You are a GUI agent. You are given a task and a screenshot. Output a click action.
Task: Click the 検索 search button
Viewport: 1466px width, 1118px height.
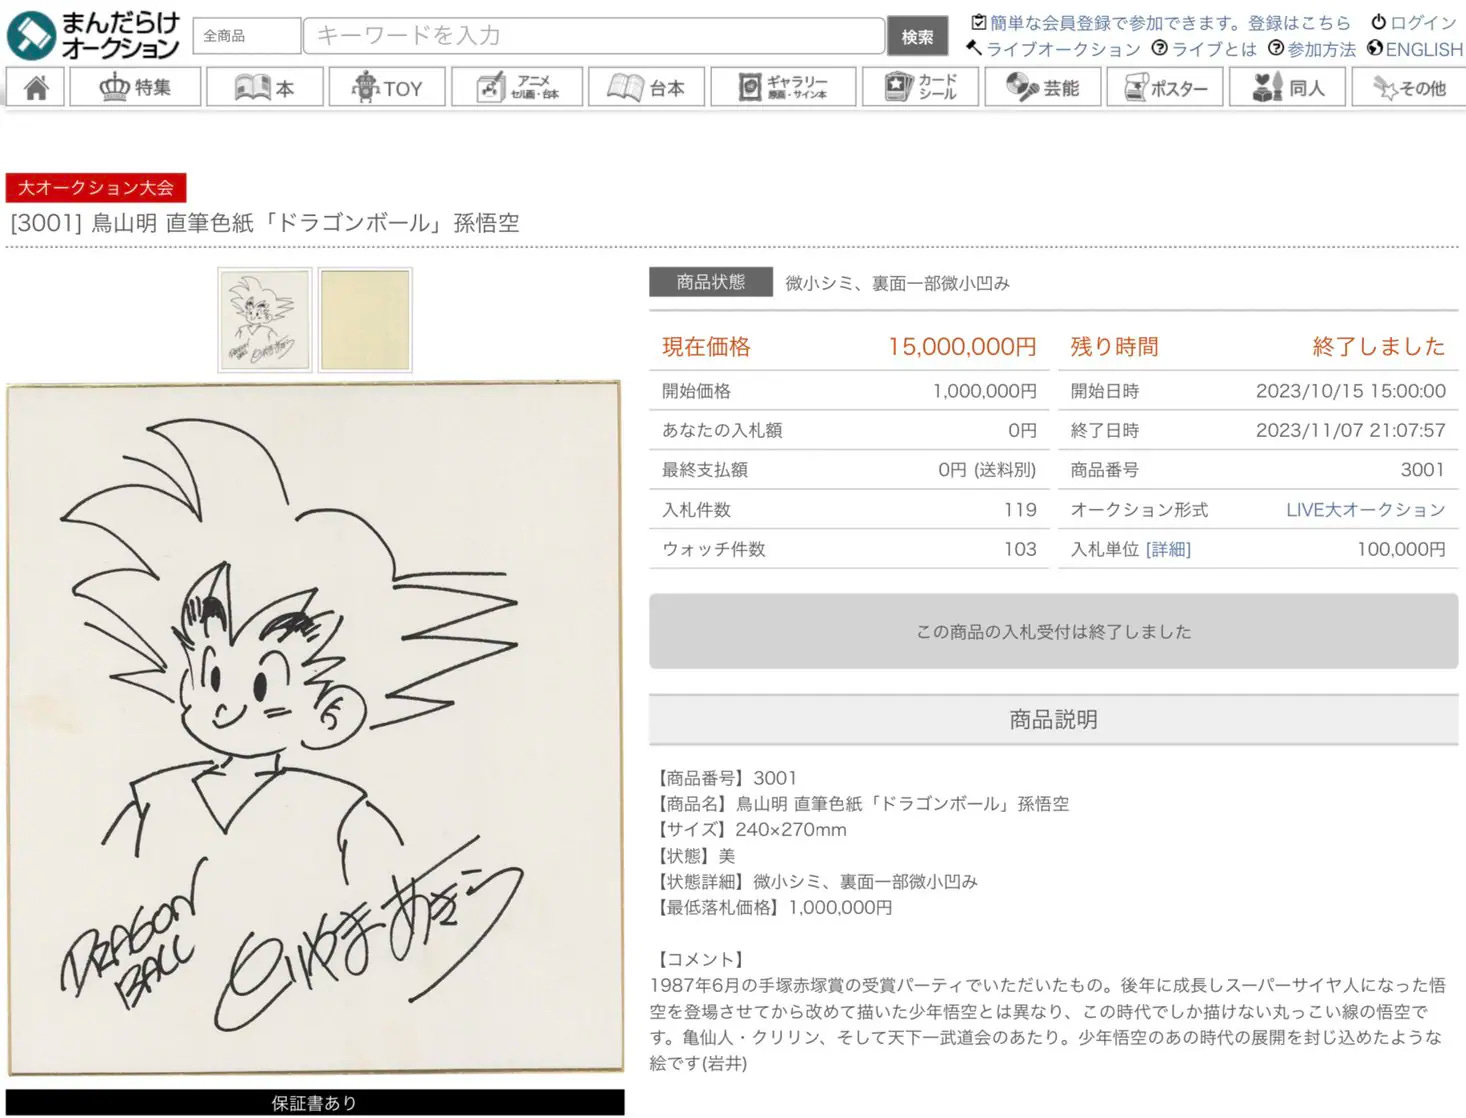tap(917, 37)
